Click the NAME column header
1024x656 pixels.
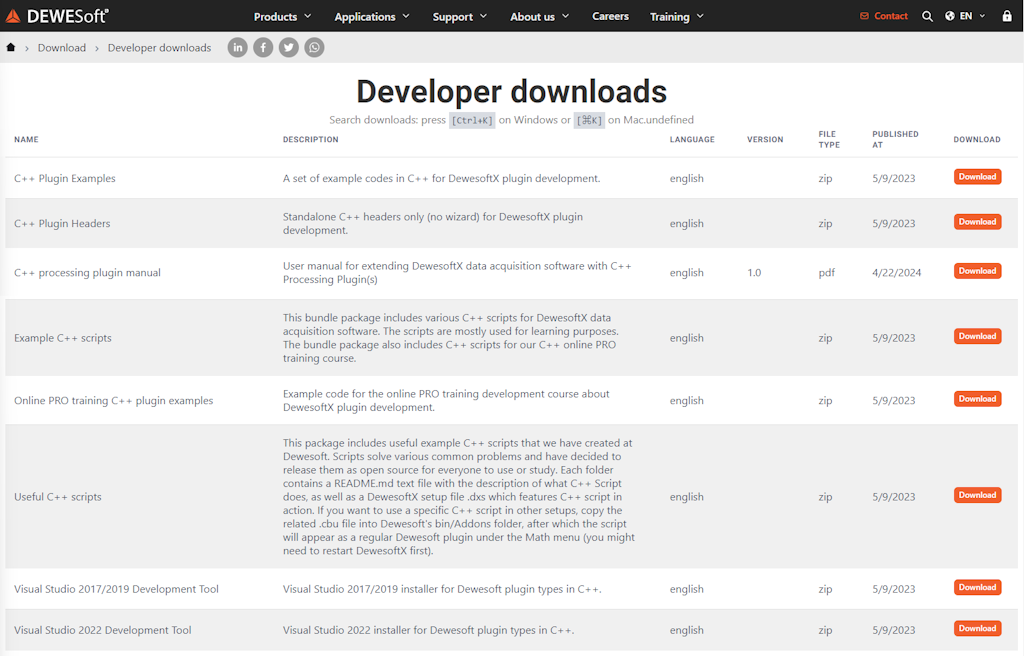26,139
